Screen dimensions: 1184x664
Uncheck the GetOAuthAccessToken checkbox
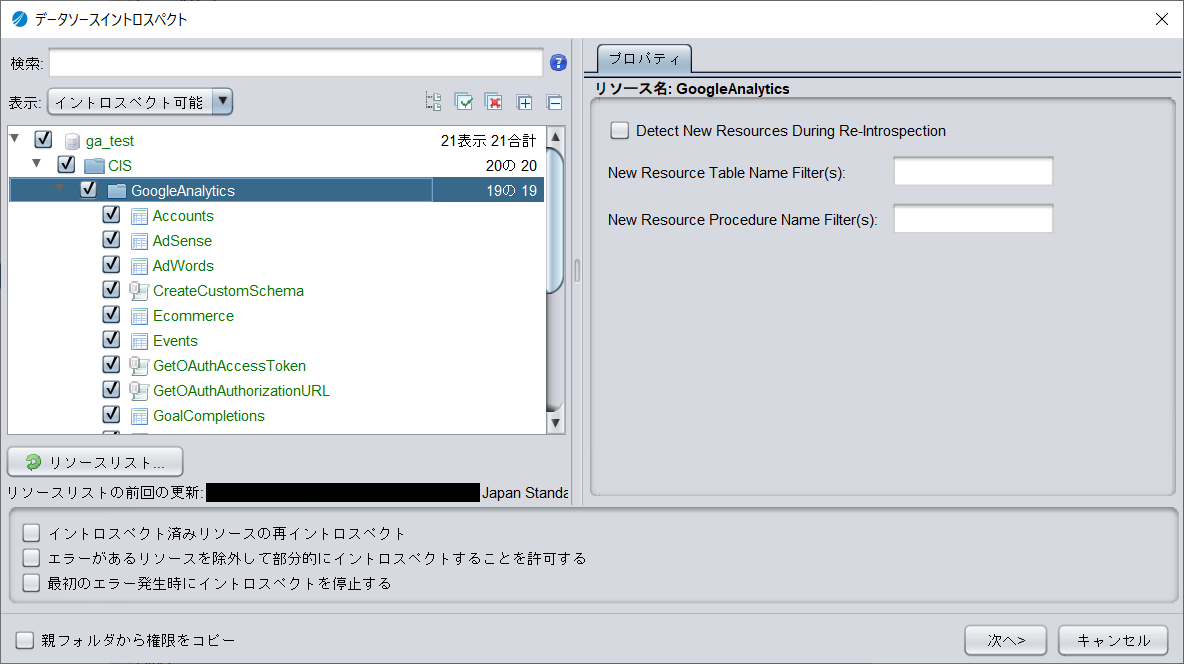tap(111, 364)
